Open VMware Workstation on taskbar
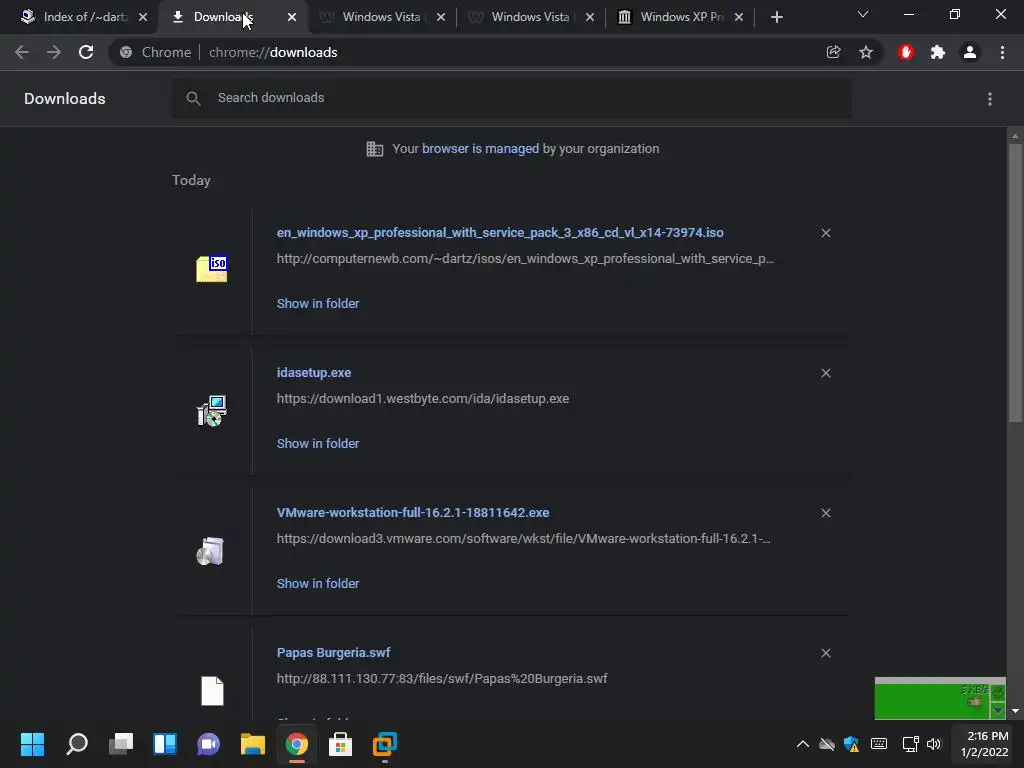Screen dimensions: 1024x768 coord(385,744)
